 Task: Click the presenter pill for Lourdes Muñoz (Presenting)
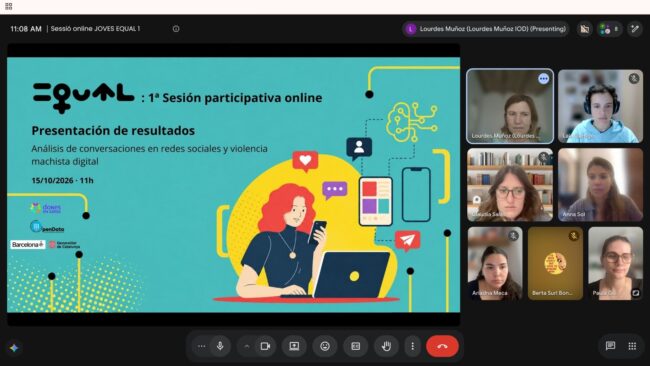pyautogui.click(x=485, y=29)
